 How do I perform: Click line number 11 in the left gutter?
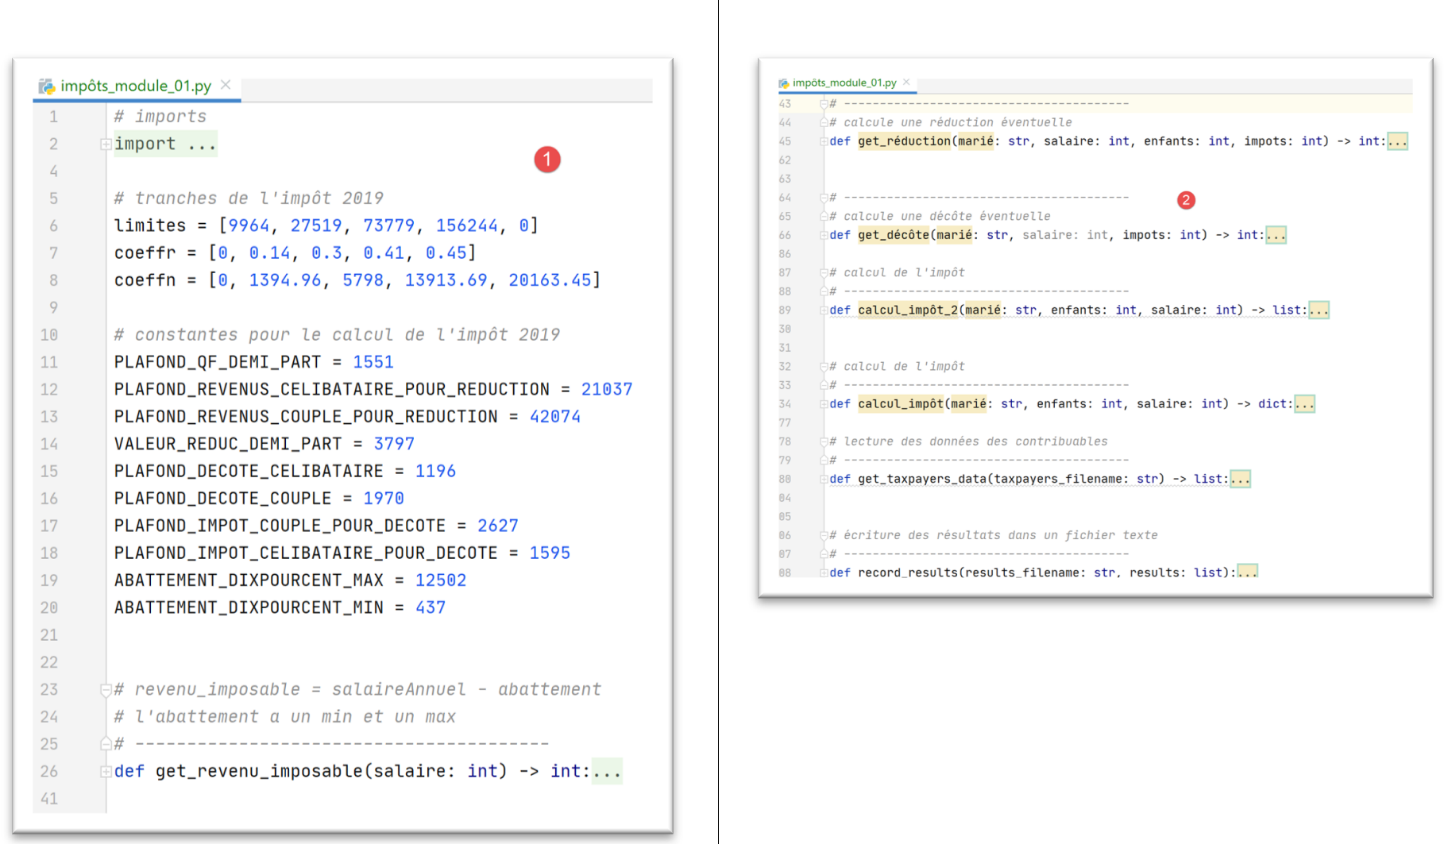(49, 362)
